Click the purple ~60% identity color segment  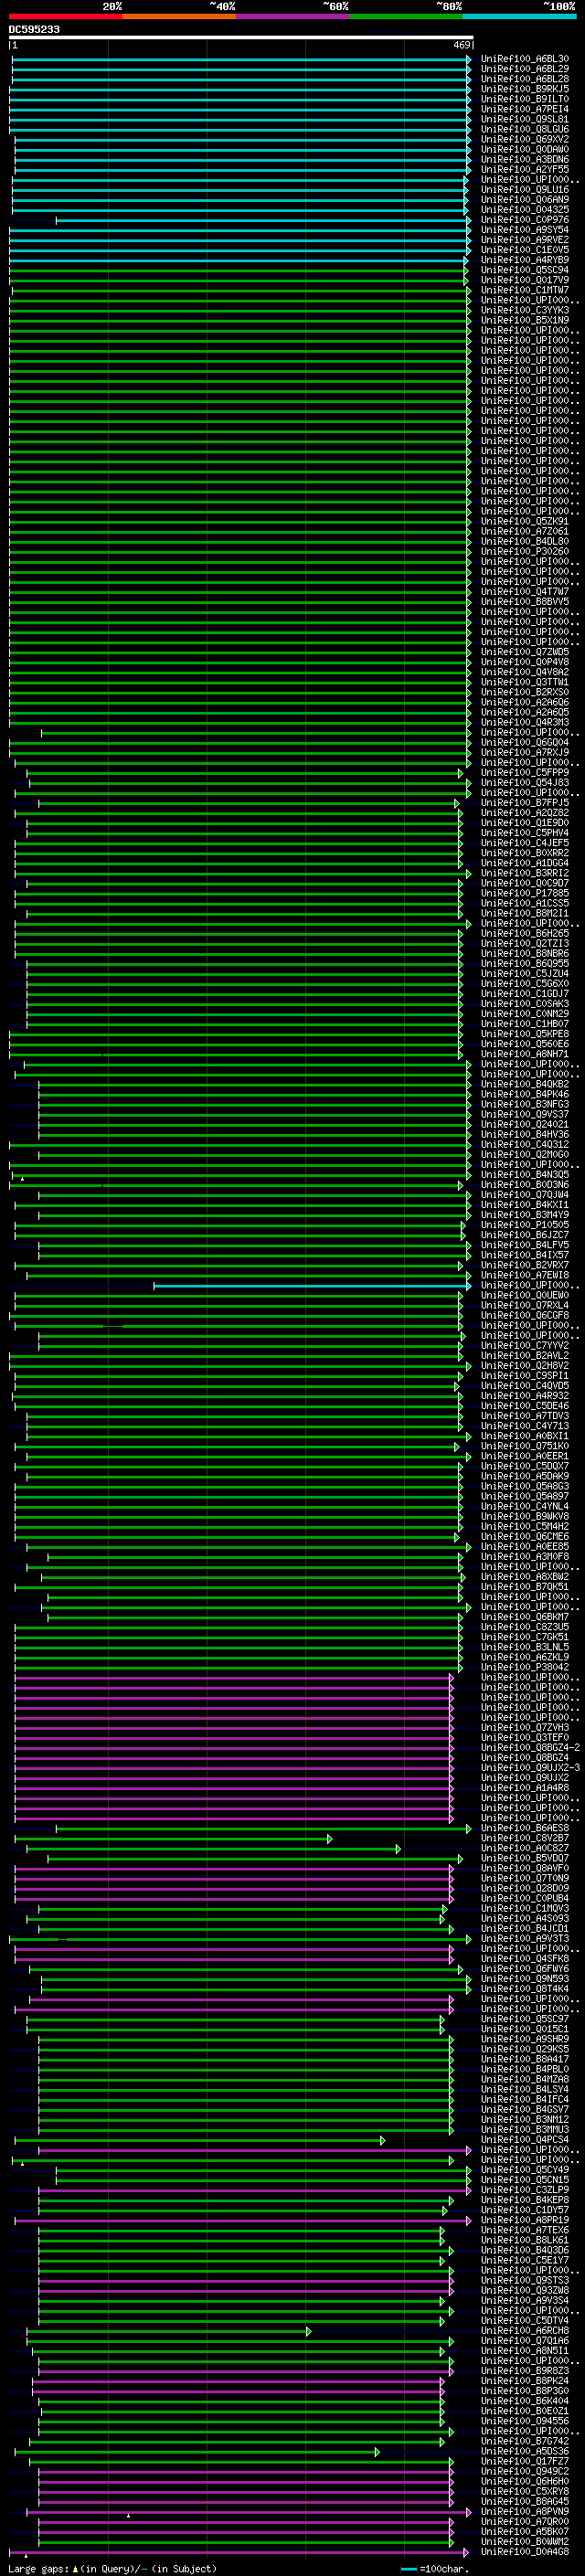(293, 16)
